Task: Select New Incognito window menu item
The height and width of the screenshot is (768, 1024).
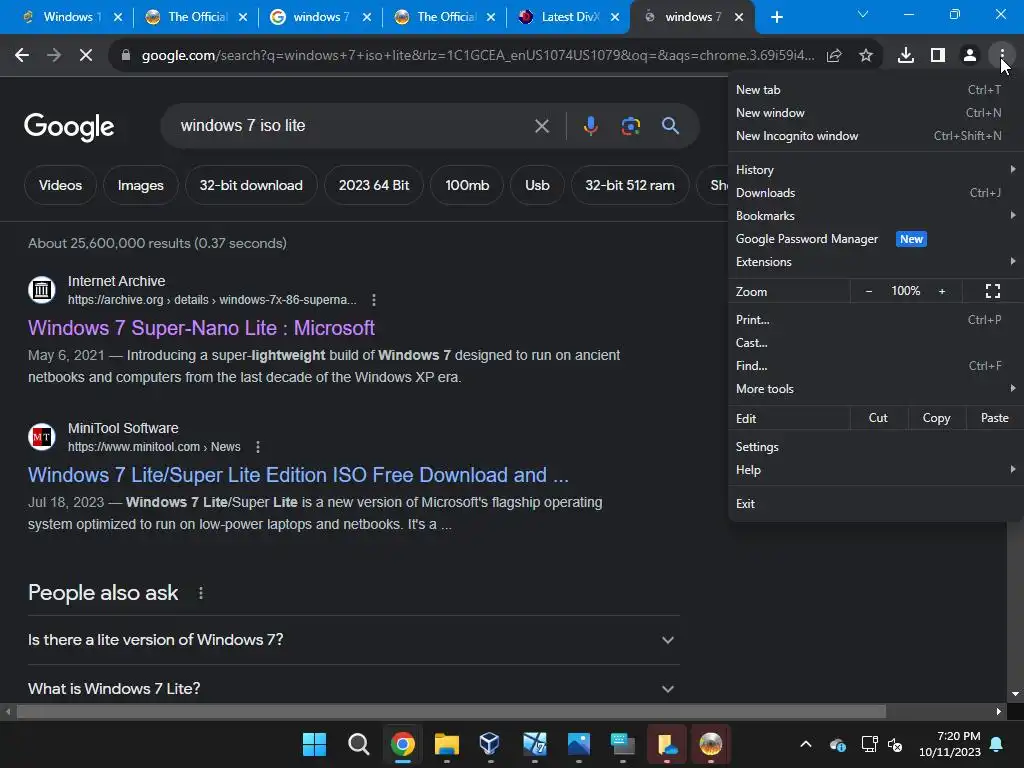Action: pos(875,136)
